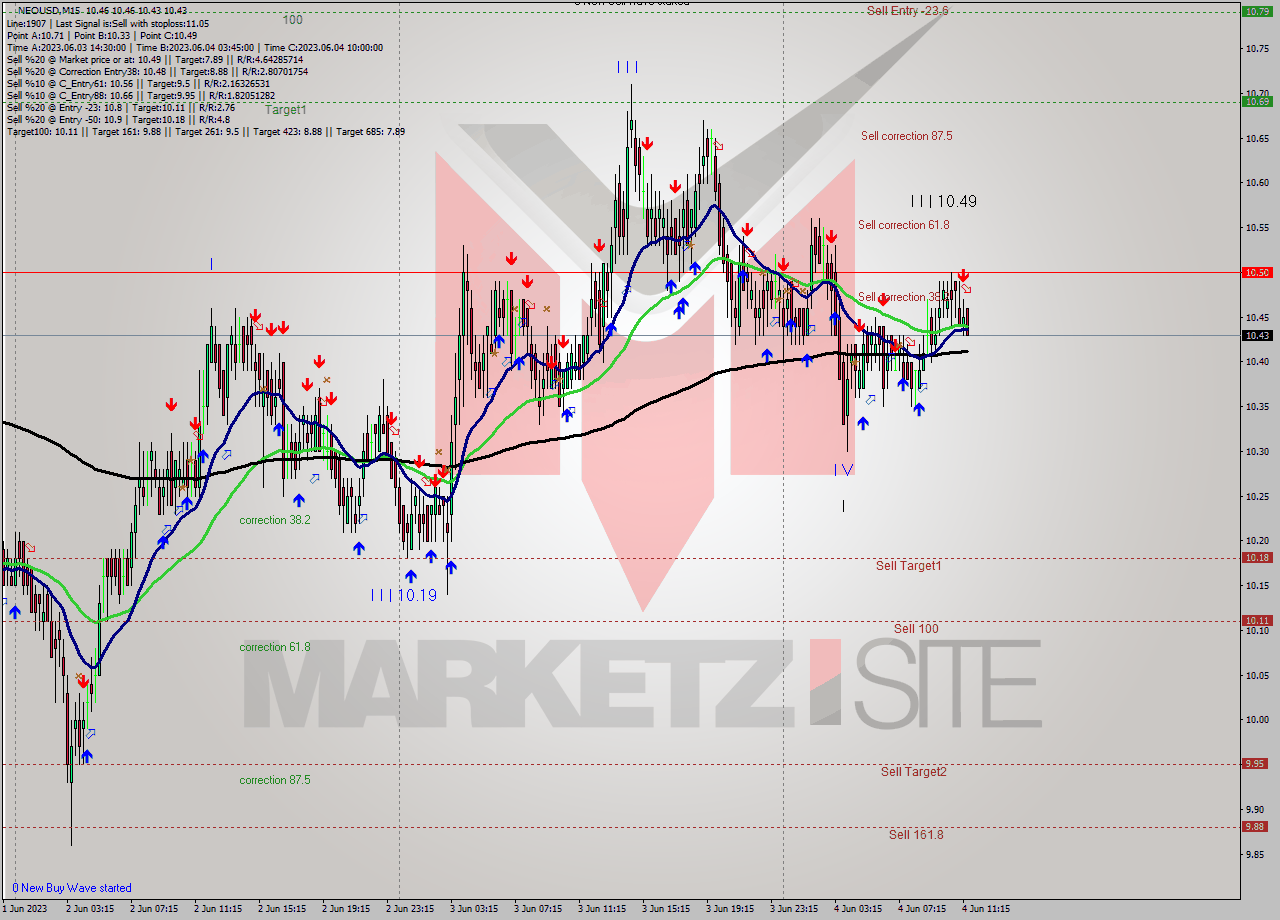The height and width of the screenshot is (920, 1280).
Task: Click the 'Sell correction 87.5' label
Action: 906,136
